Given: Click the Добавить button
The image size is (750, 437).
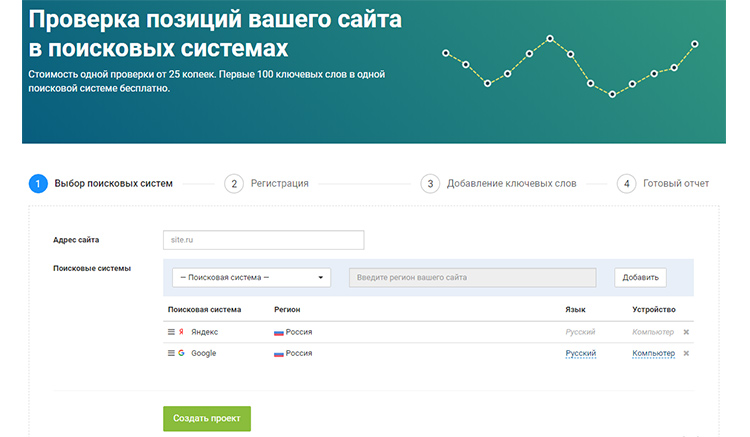Looking at the screenshot, I should pyautogui.click(x=640, y=278).
